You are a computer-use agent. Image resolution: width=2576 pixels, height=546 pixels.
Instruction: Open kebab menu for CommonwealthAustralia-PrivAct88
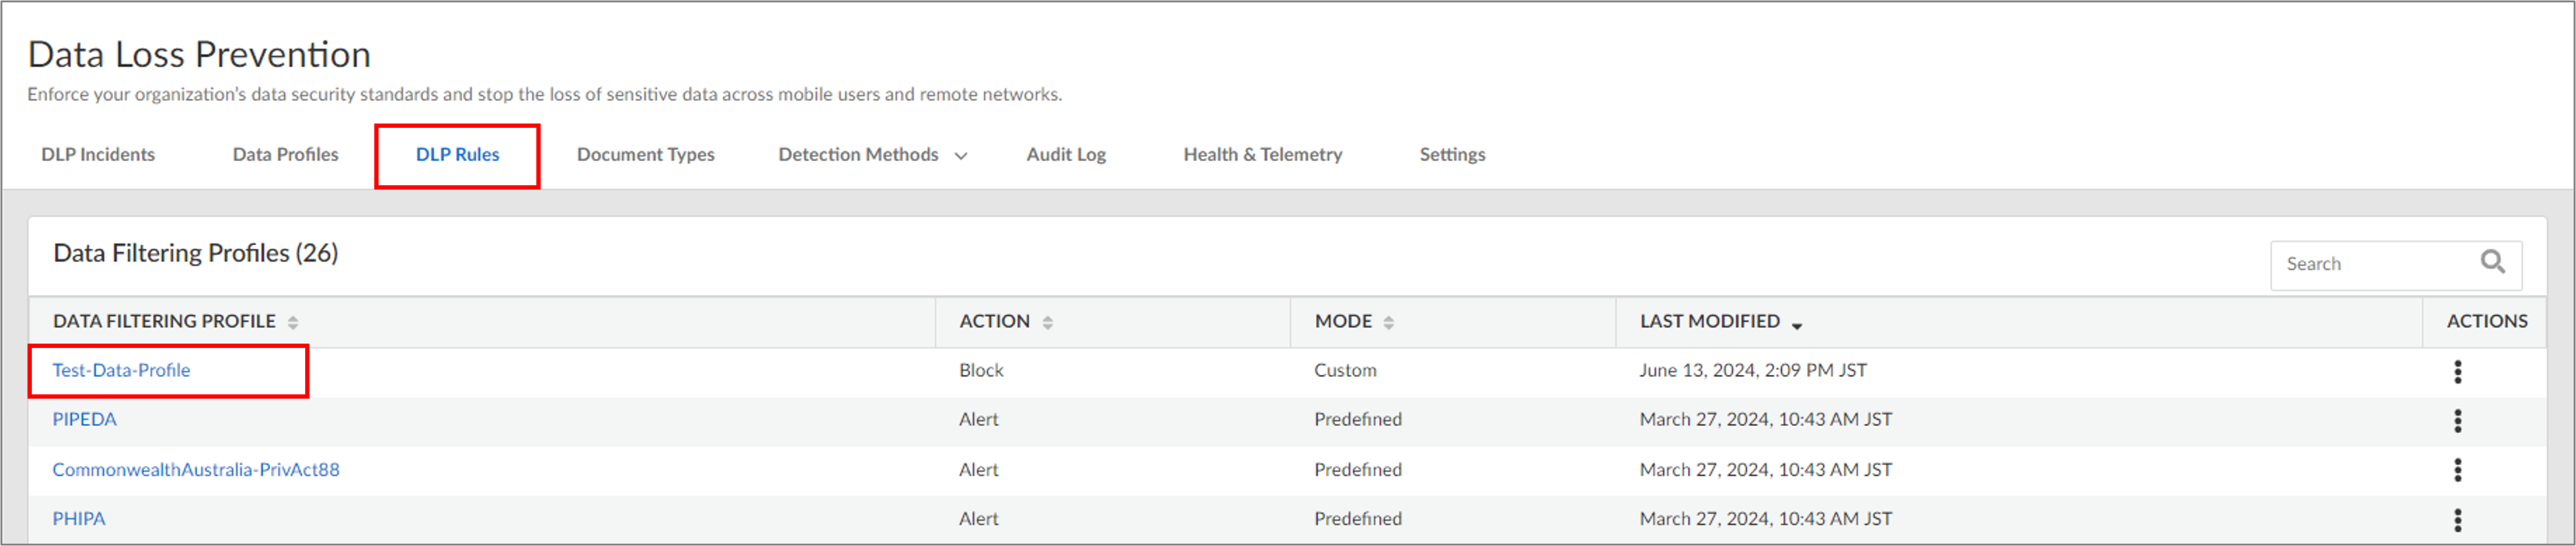[x=2457, y=470]
